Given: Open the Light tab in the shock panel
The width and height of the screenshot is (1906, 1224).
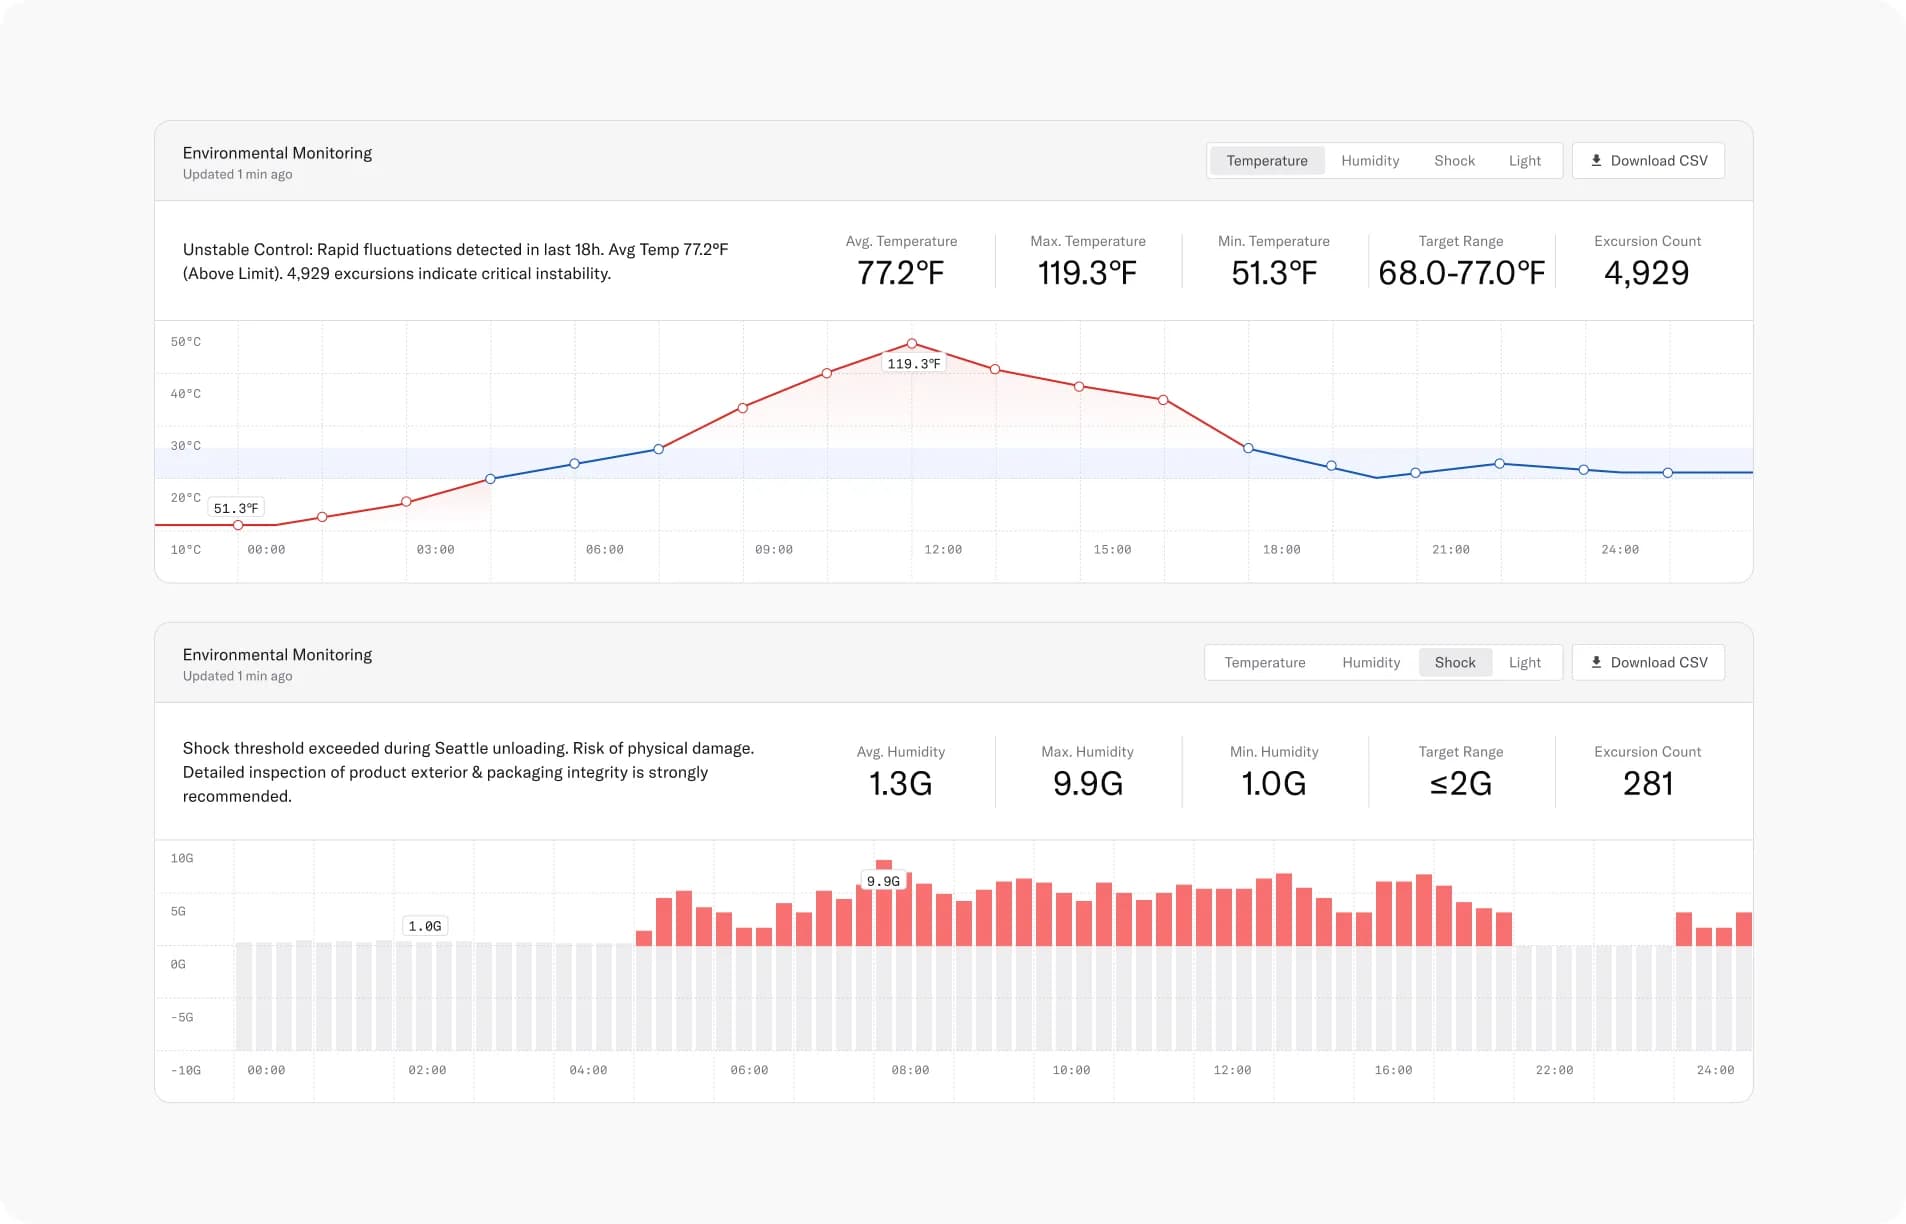Looking at the screenshot, I should pos(1525,663).
